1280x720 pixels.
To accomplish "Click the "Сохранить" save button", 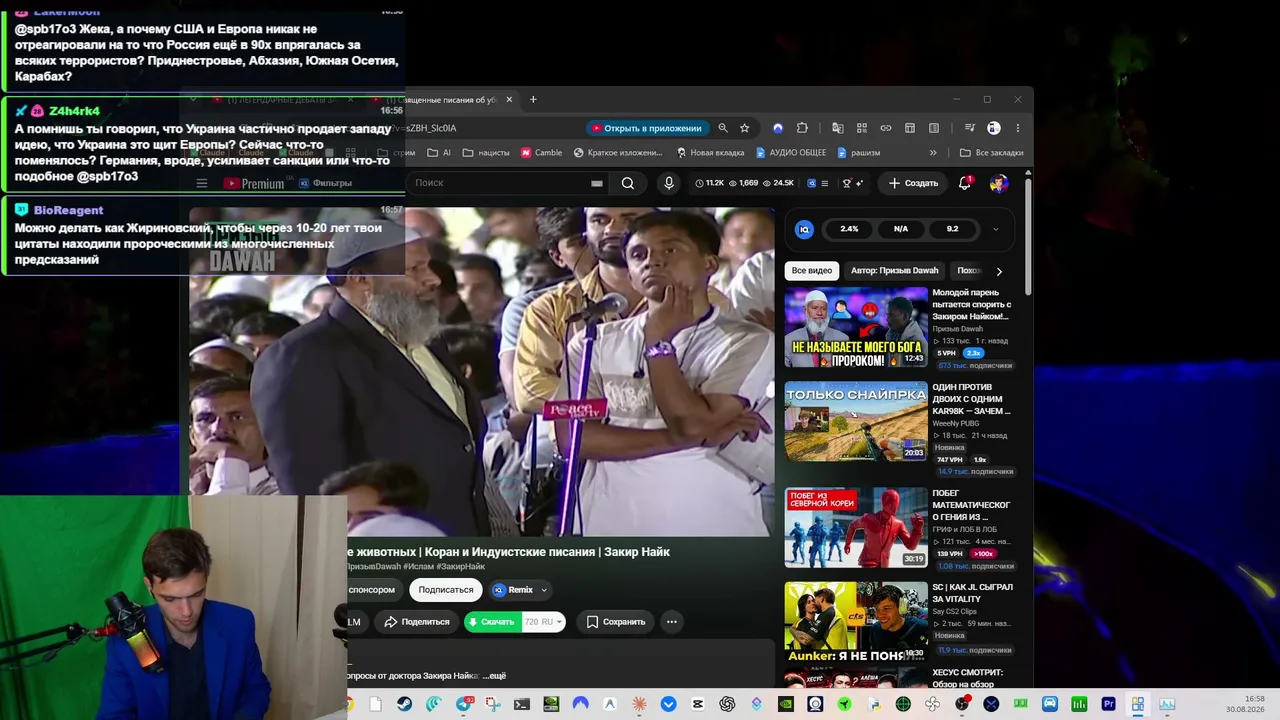I will coord(615,622).
